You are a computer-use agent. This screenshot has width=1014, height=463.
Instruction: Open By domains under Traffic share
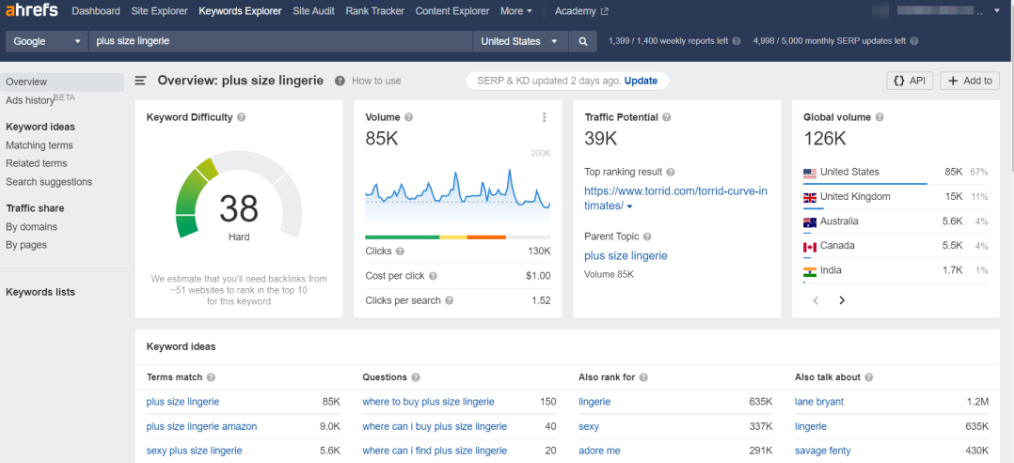pos(32,227)
